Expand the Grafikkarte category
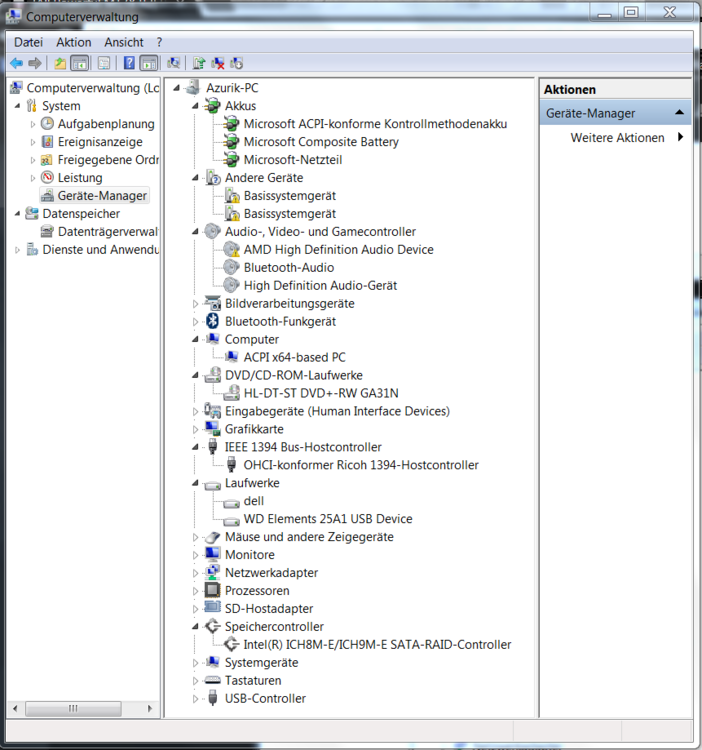This screenshot has width=702, height=750. pyautogui.click(x=196, y=430)
